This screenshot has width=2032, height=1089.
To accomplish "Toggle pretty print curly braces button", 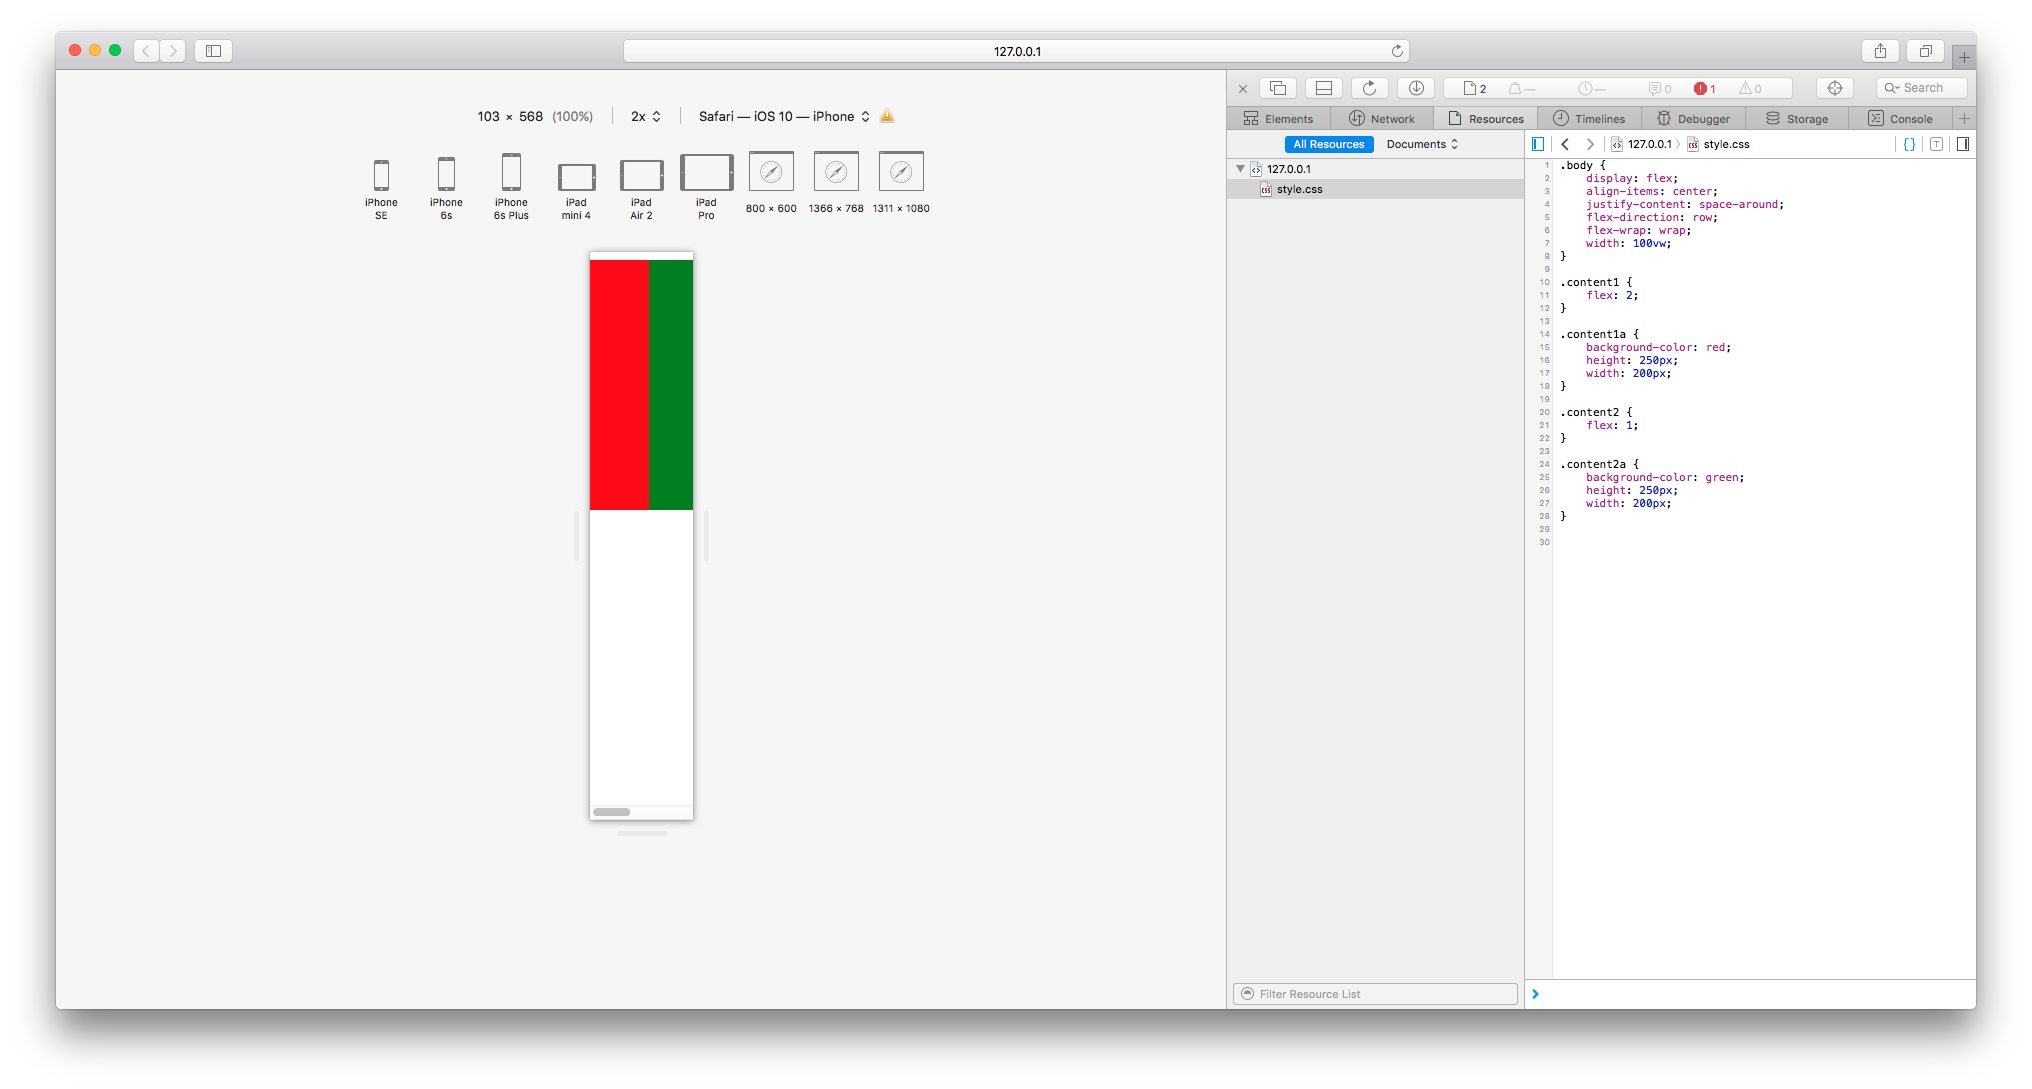I will 1909,144.
